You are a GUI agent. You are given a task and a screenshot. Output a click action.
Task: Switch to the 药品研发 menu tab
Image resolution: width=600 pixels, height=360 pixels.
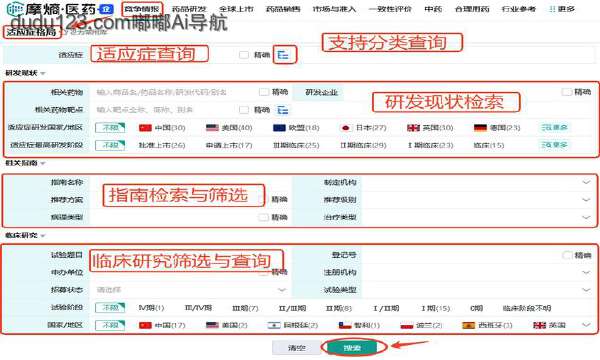click(189, 9)
